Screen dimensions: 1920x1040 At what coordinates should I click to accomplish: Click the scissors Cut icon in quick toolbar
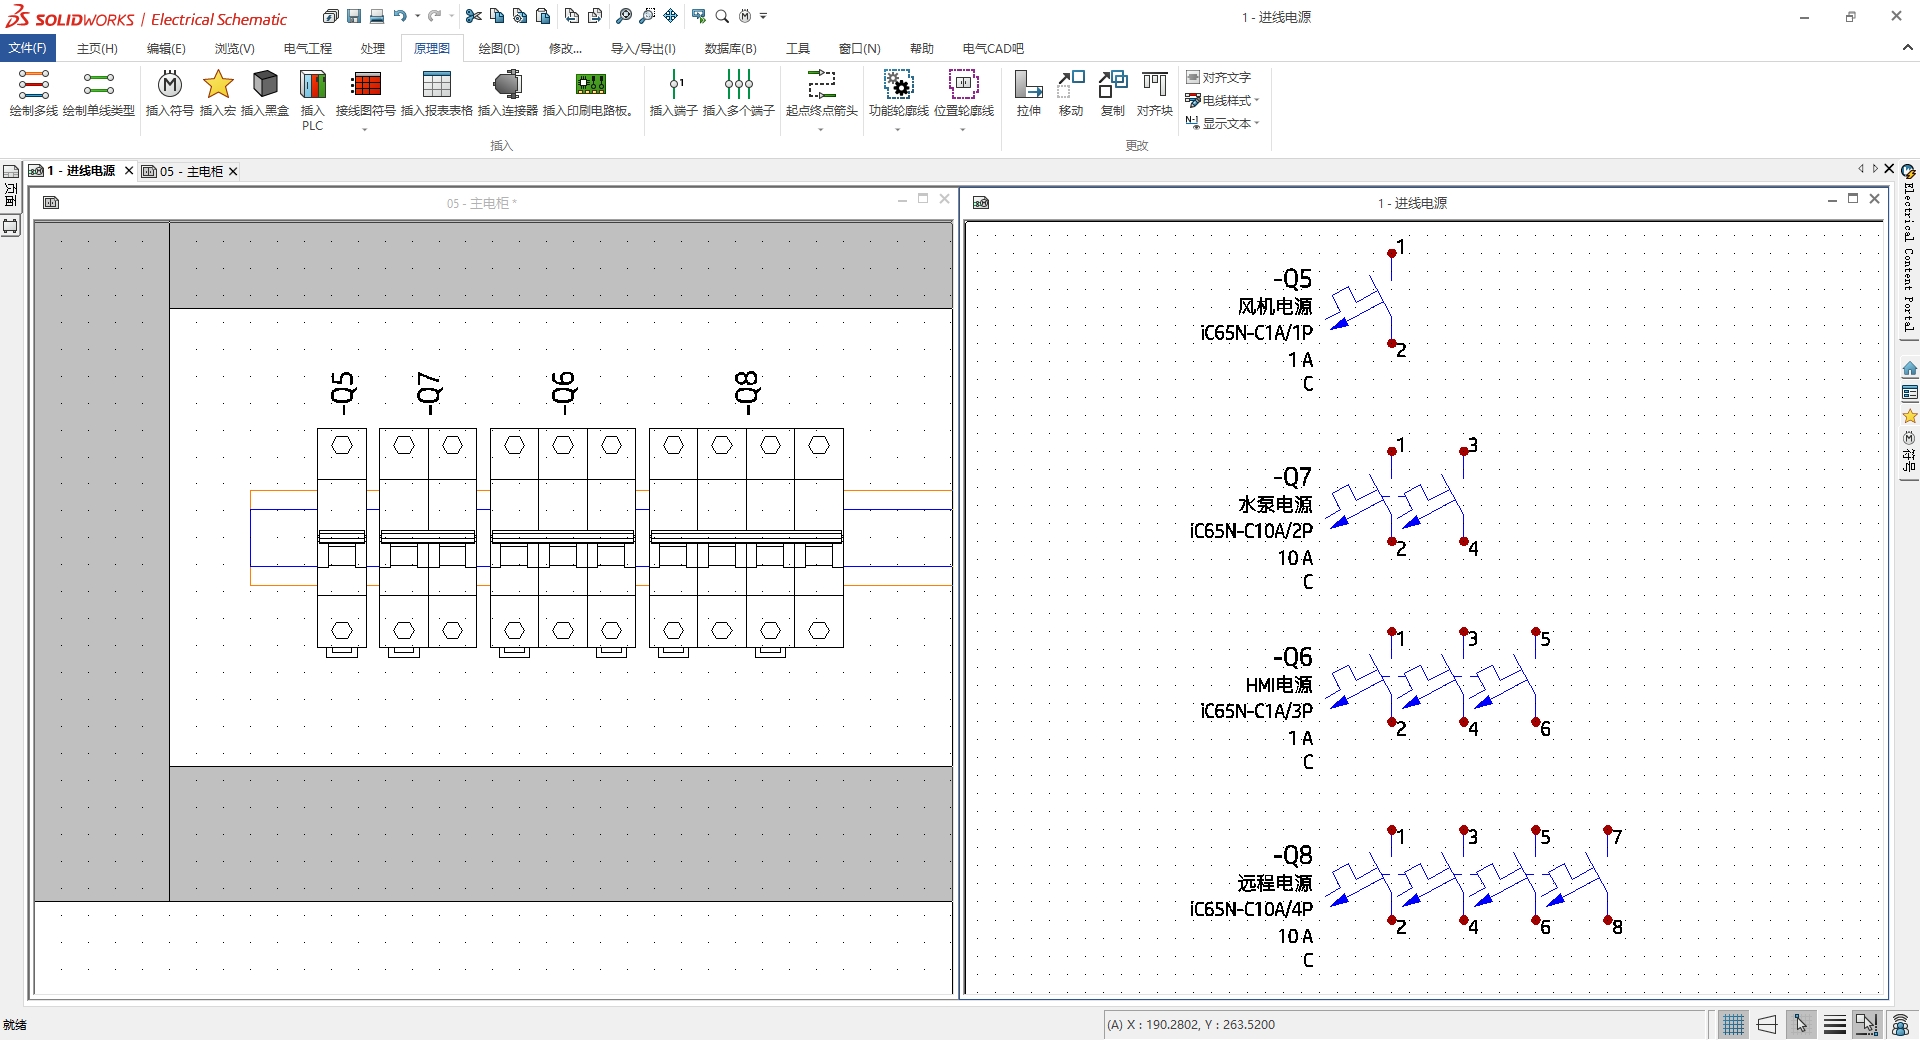tap(474, 16)
